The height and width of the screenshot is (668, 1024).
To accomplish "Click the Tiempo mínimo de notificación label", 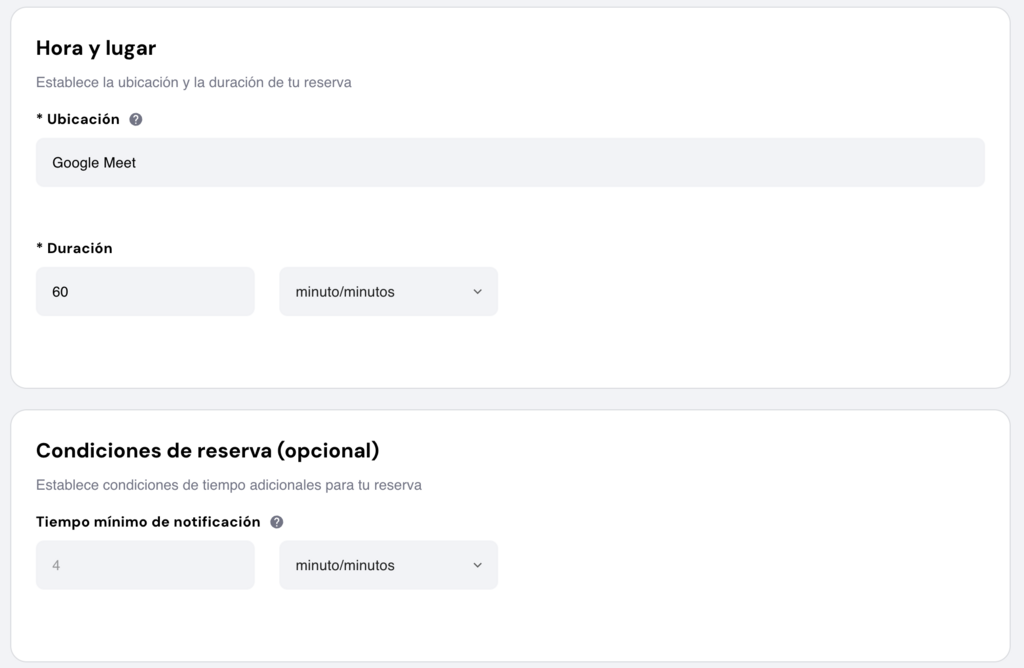I will point(146,521).
